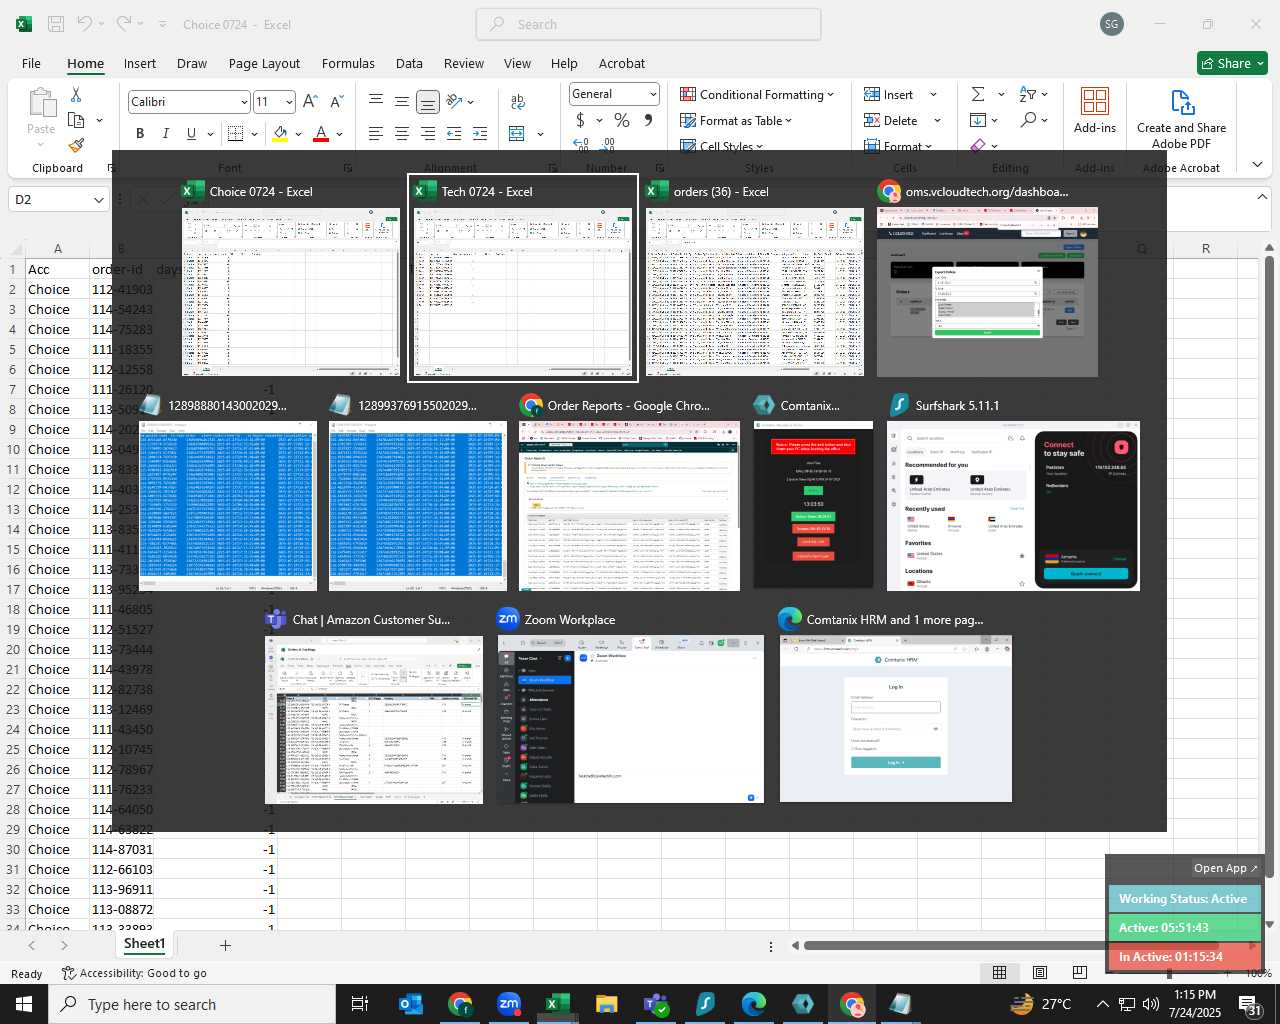The image size is (1280, 1024).
Task: Click the Share button
Action: coord(1232,63)
